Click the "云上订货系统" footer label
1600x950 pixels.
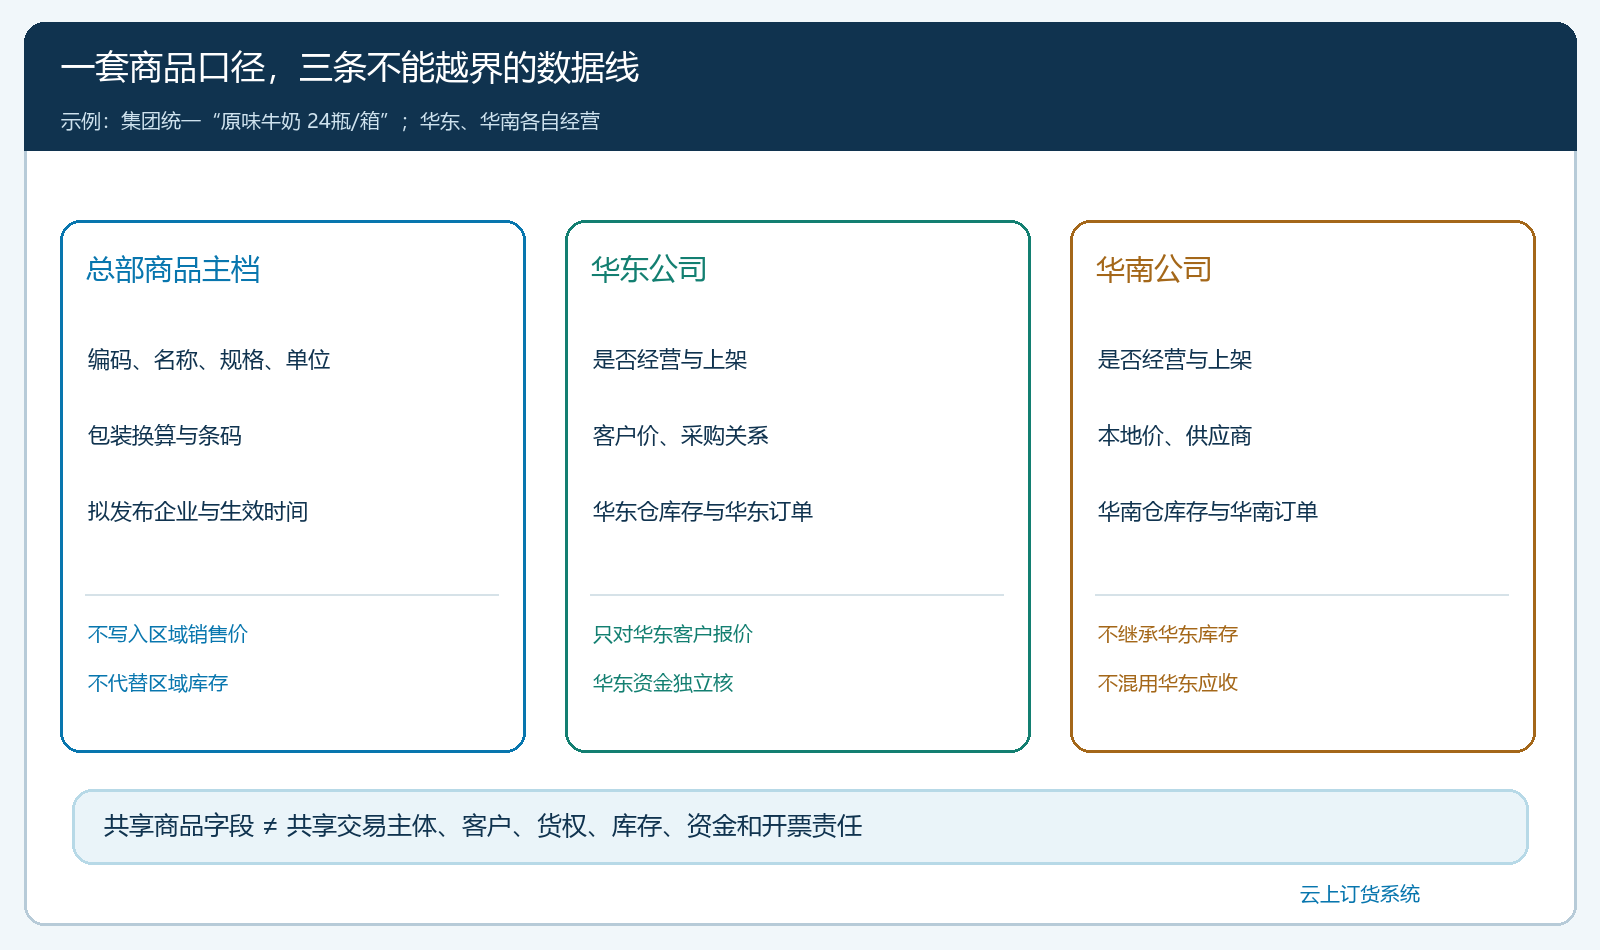[1360, 894]
